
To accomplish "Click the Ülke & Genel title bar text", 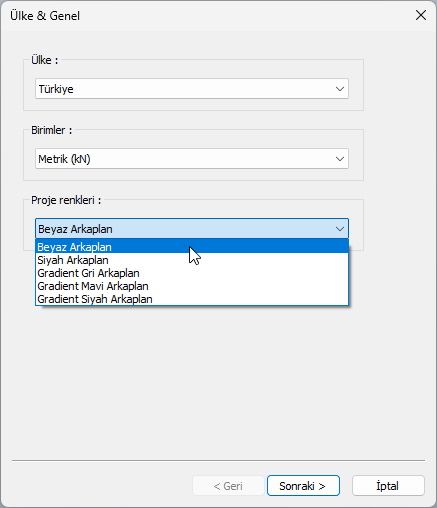I will click(x=45, y=16).
